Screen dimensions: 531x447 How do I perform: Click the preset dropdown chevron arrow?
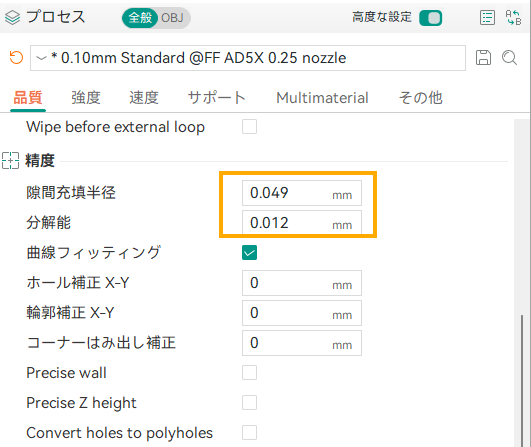[x=41, y=58]
